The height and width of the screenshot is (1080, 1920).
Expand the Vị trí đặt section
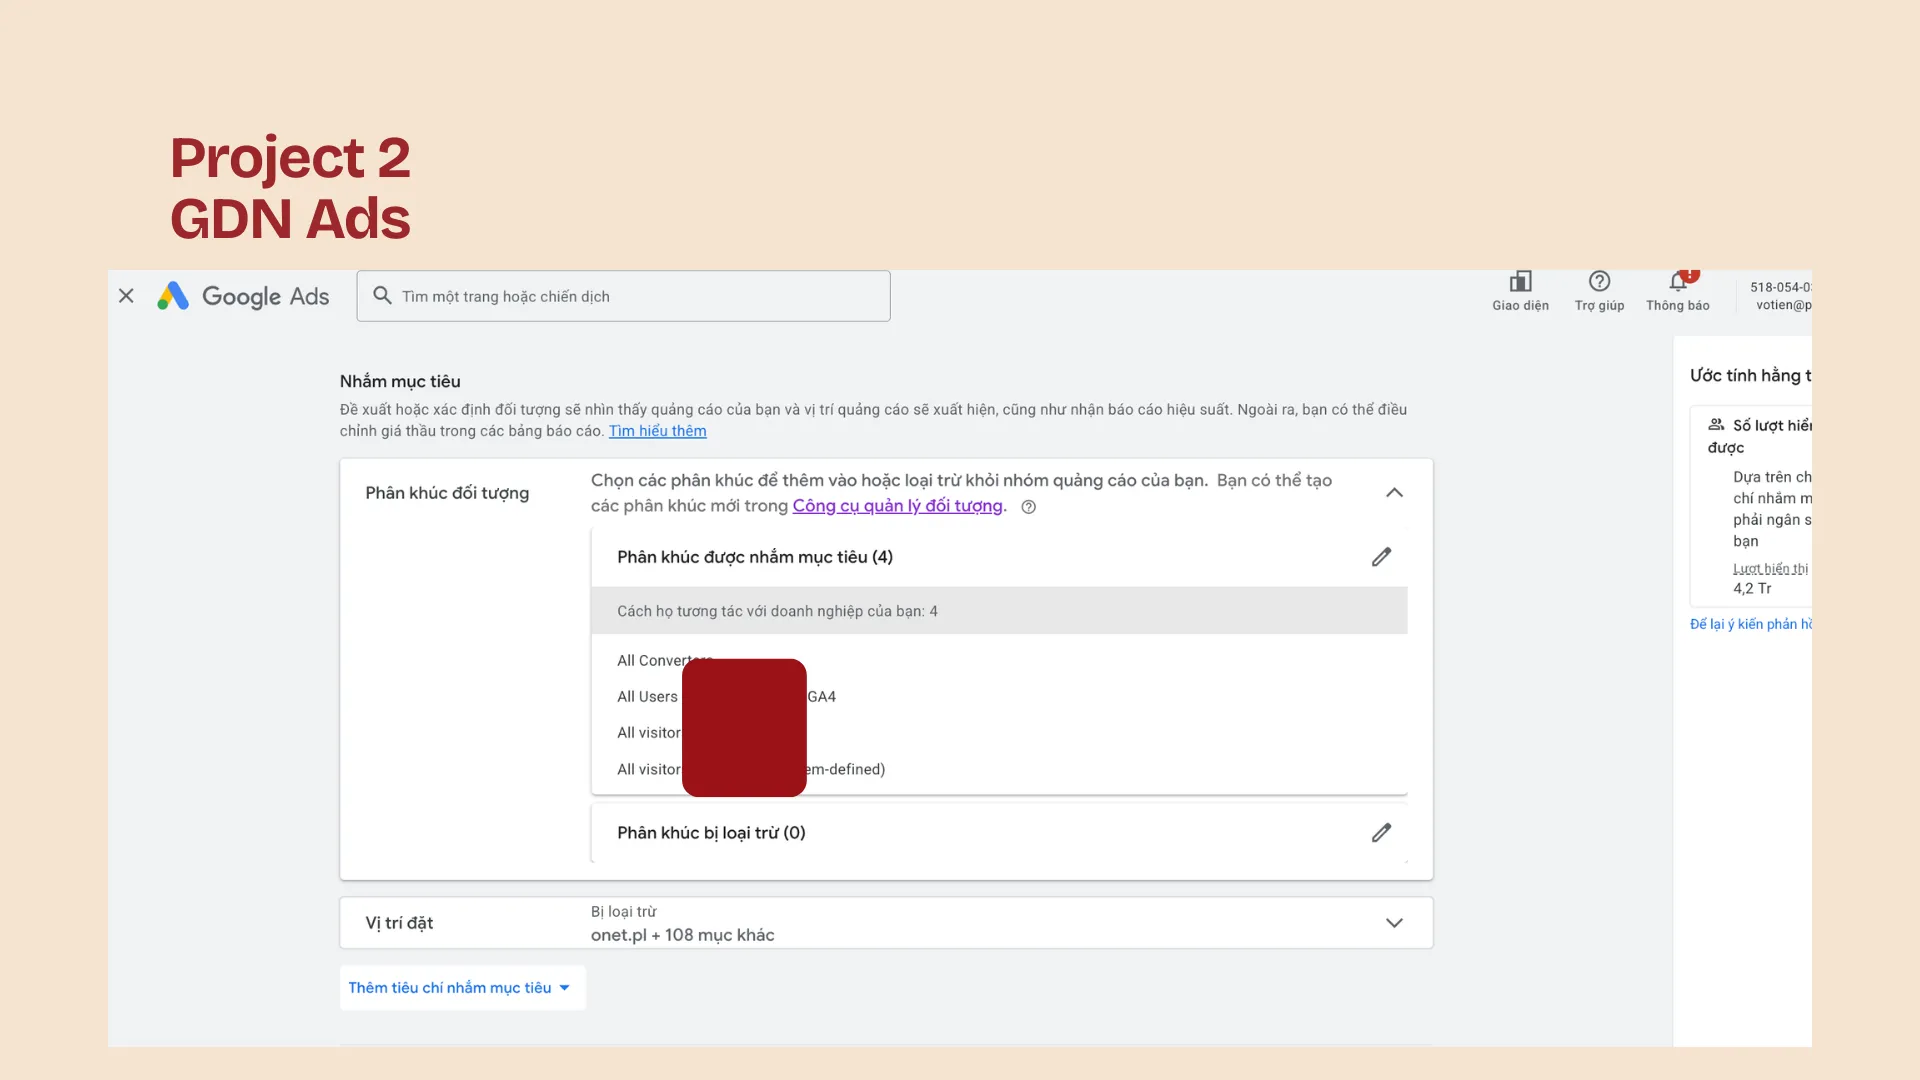(1394, 923)
